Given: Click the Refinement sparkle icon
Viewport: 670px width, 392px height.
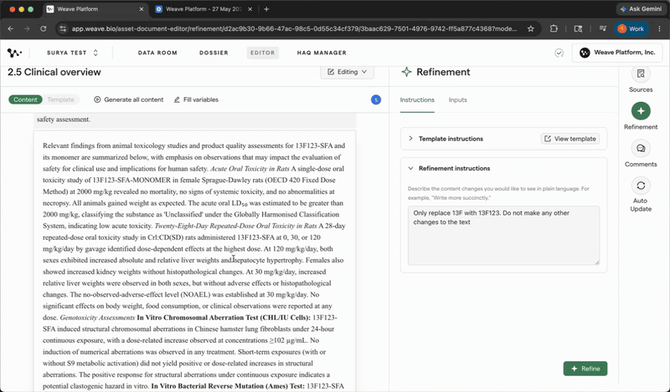Looking at the screenshot, I should pos(406,72).
